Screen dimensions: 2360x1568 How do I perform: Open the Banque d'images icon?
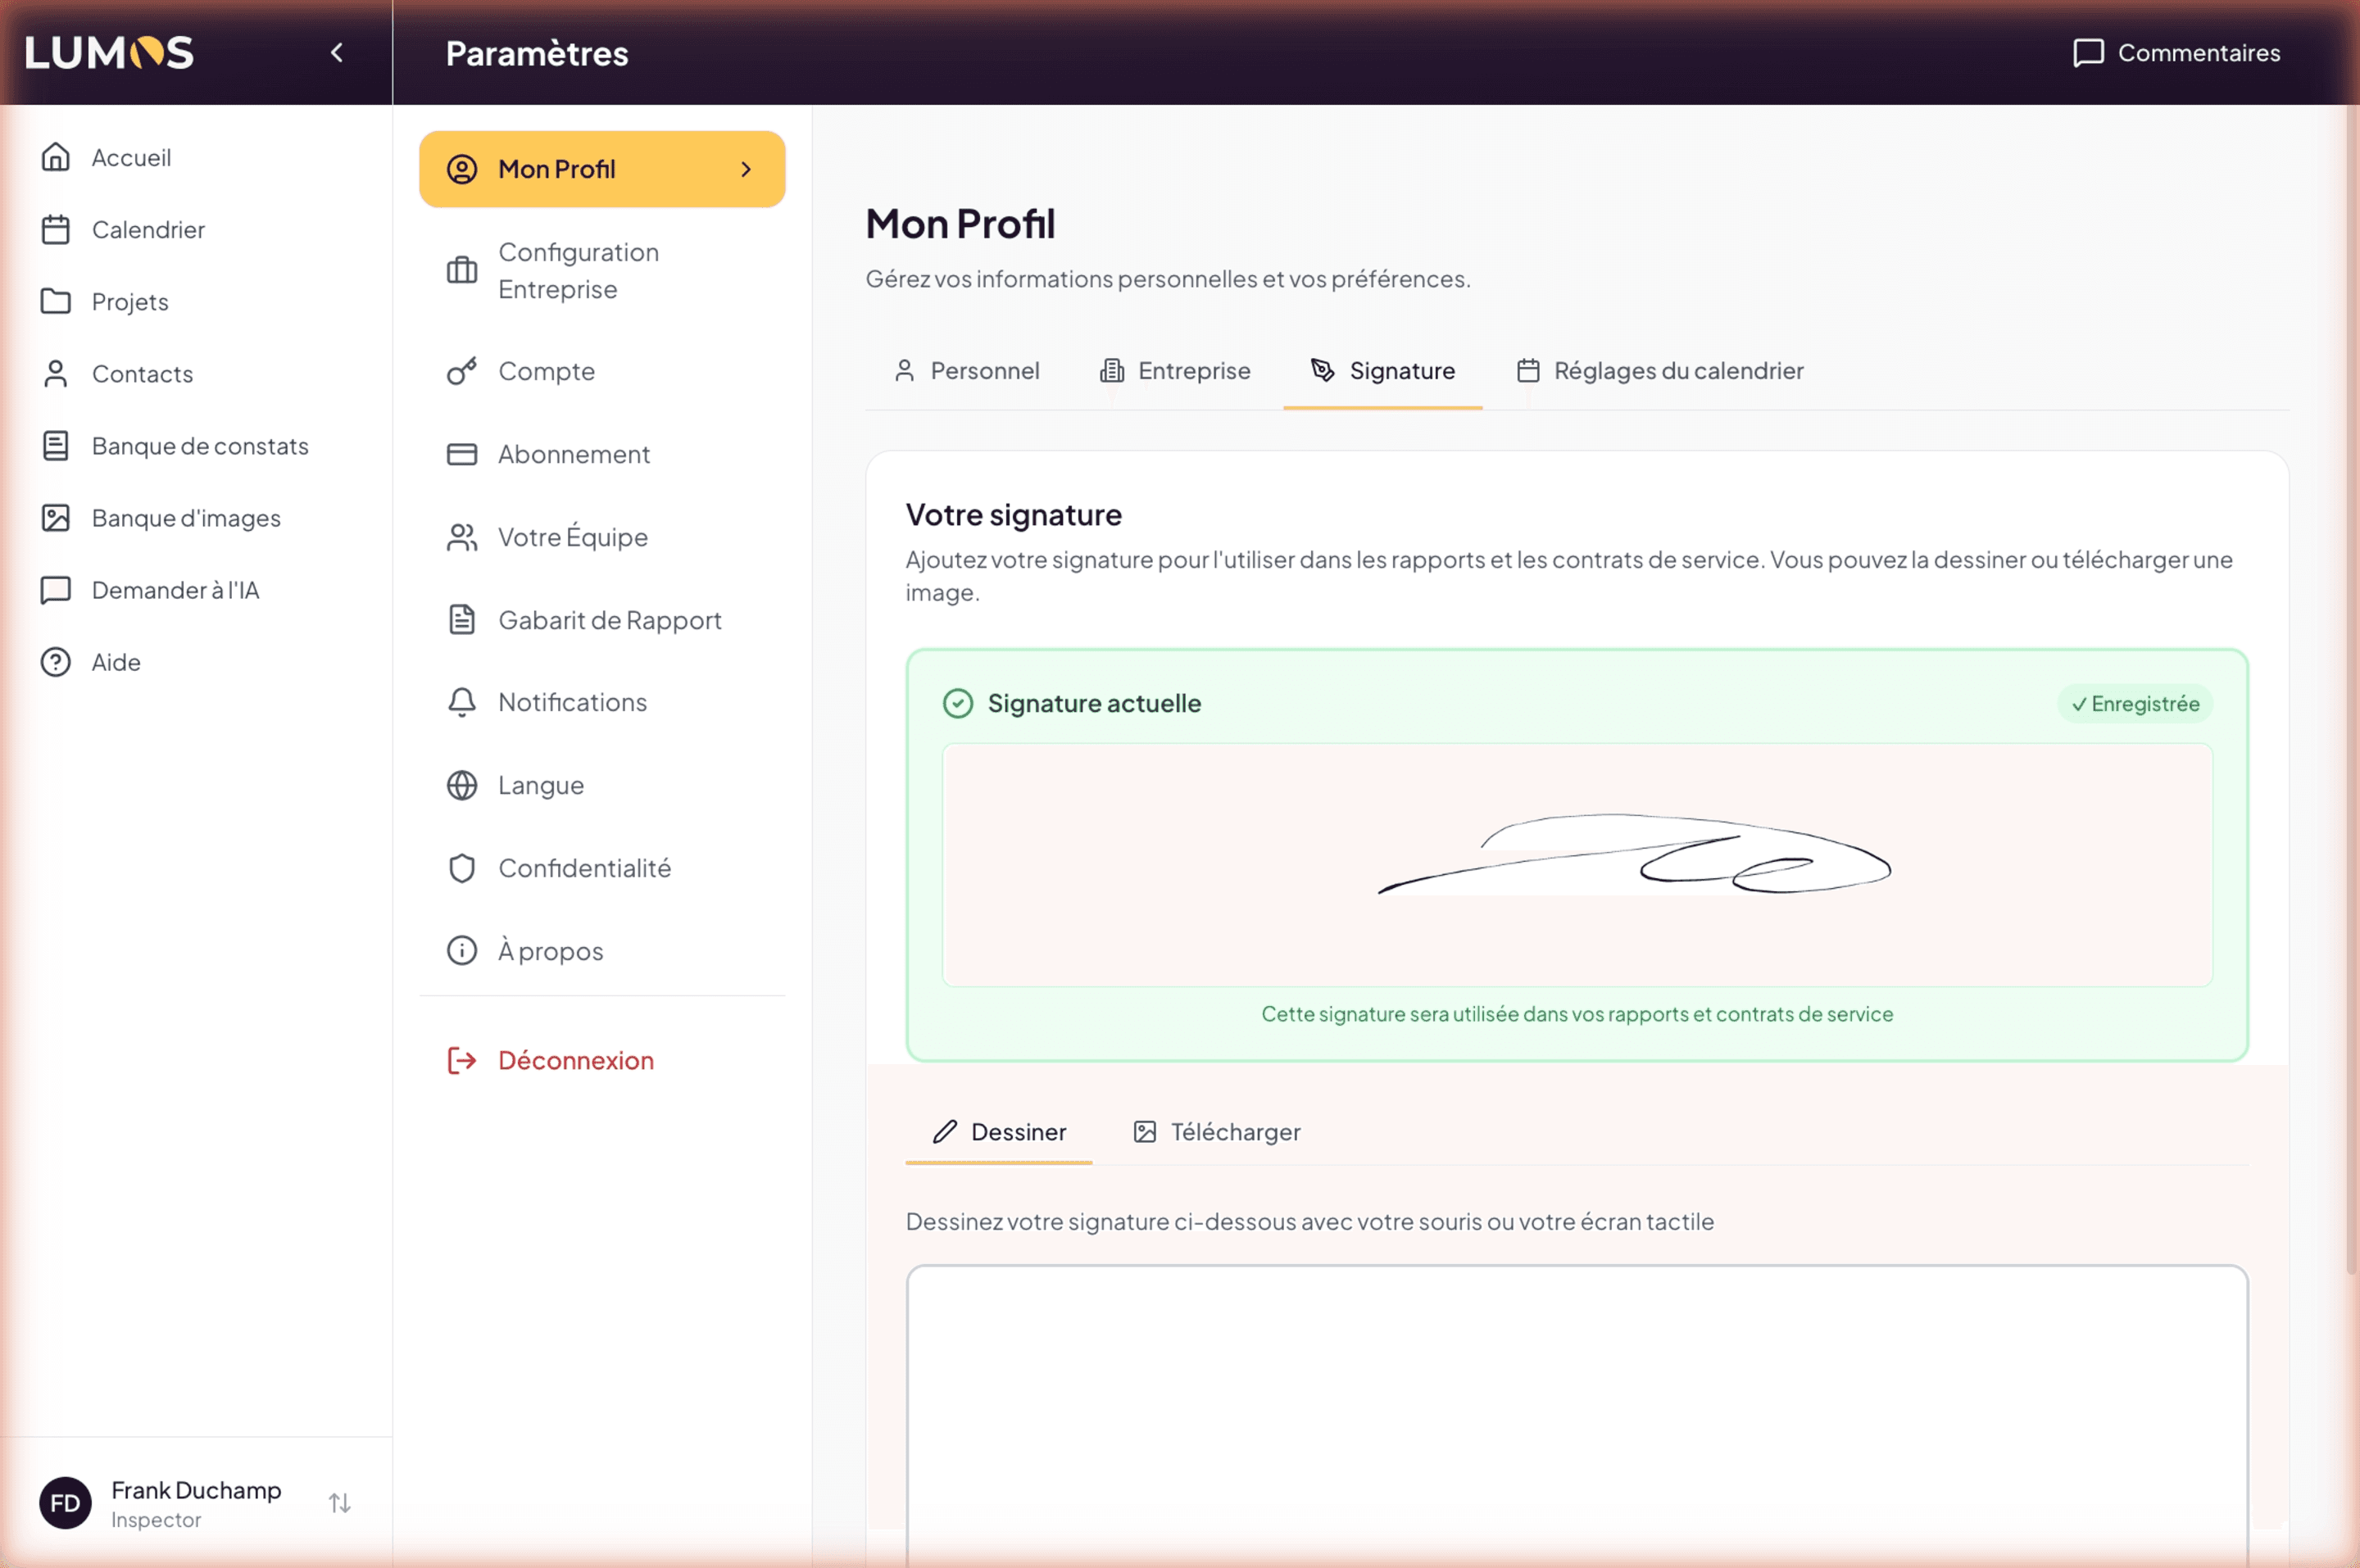[56, 517]
